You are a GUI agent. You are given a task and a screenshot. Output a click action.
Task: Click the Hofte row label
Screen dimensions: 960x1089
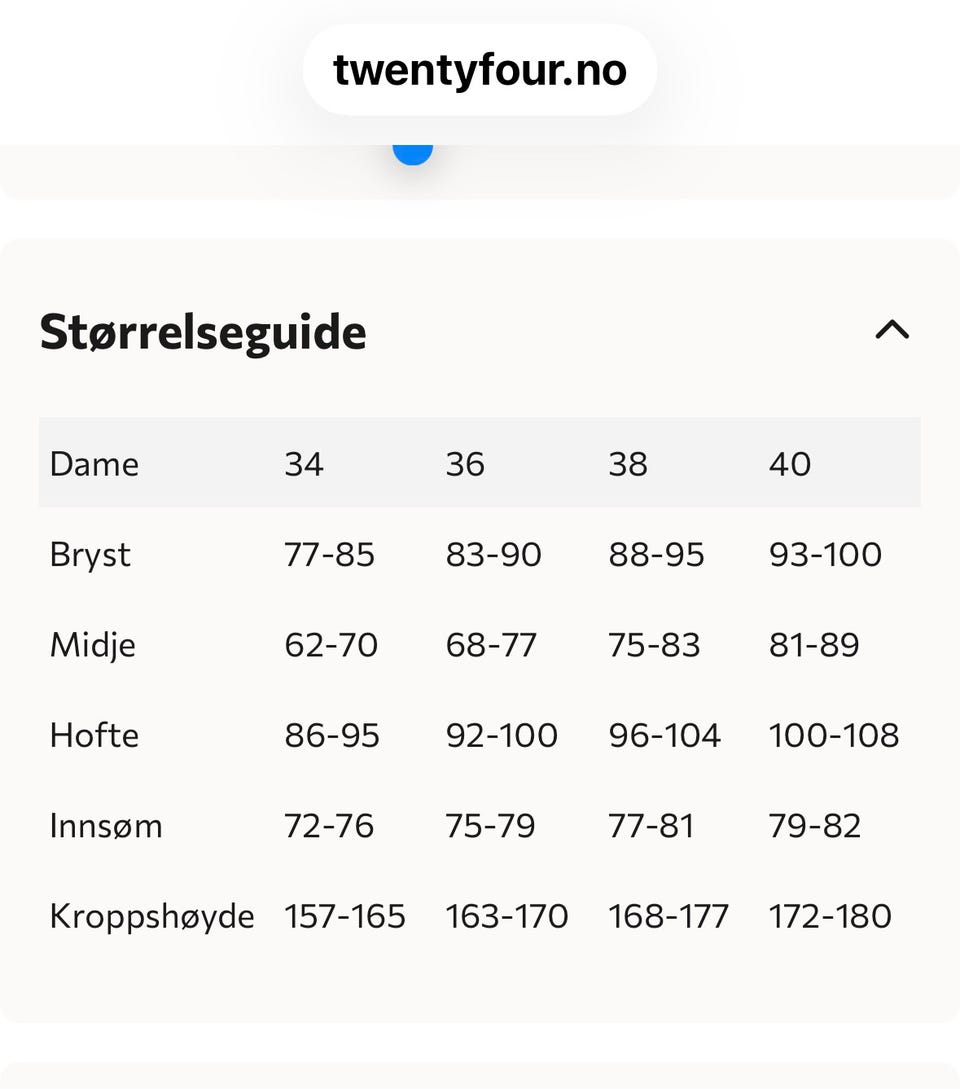[x=95, y=736]
